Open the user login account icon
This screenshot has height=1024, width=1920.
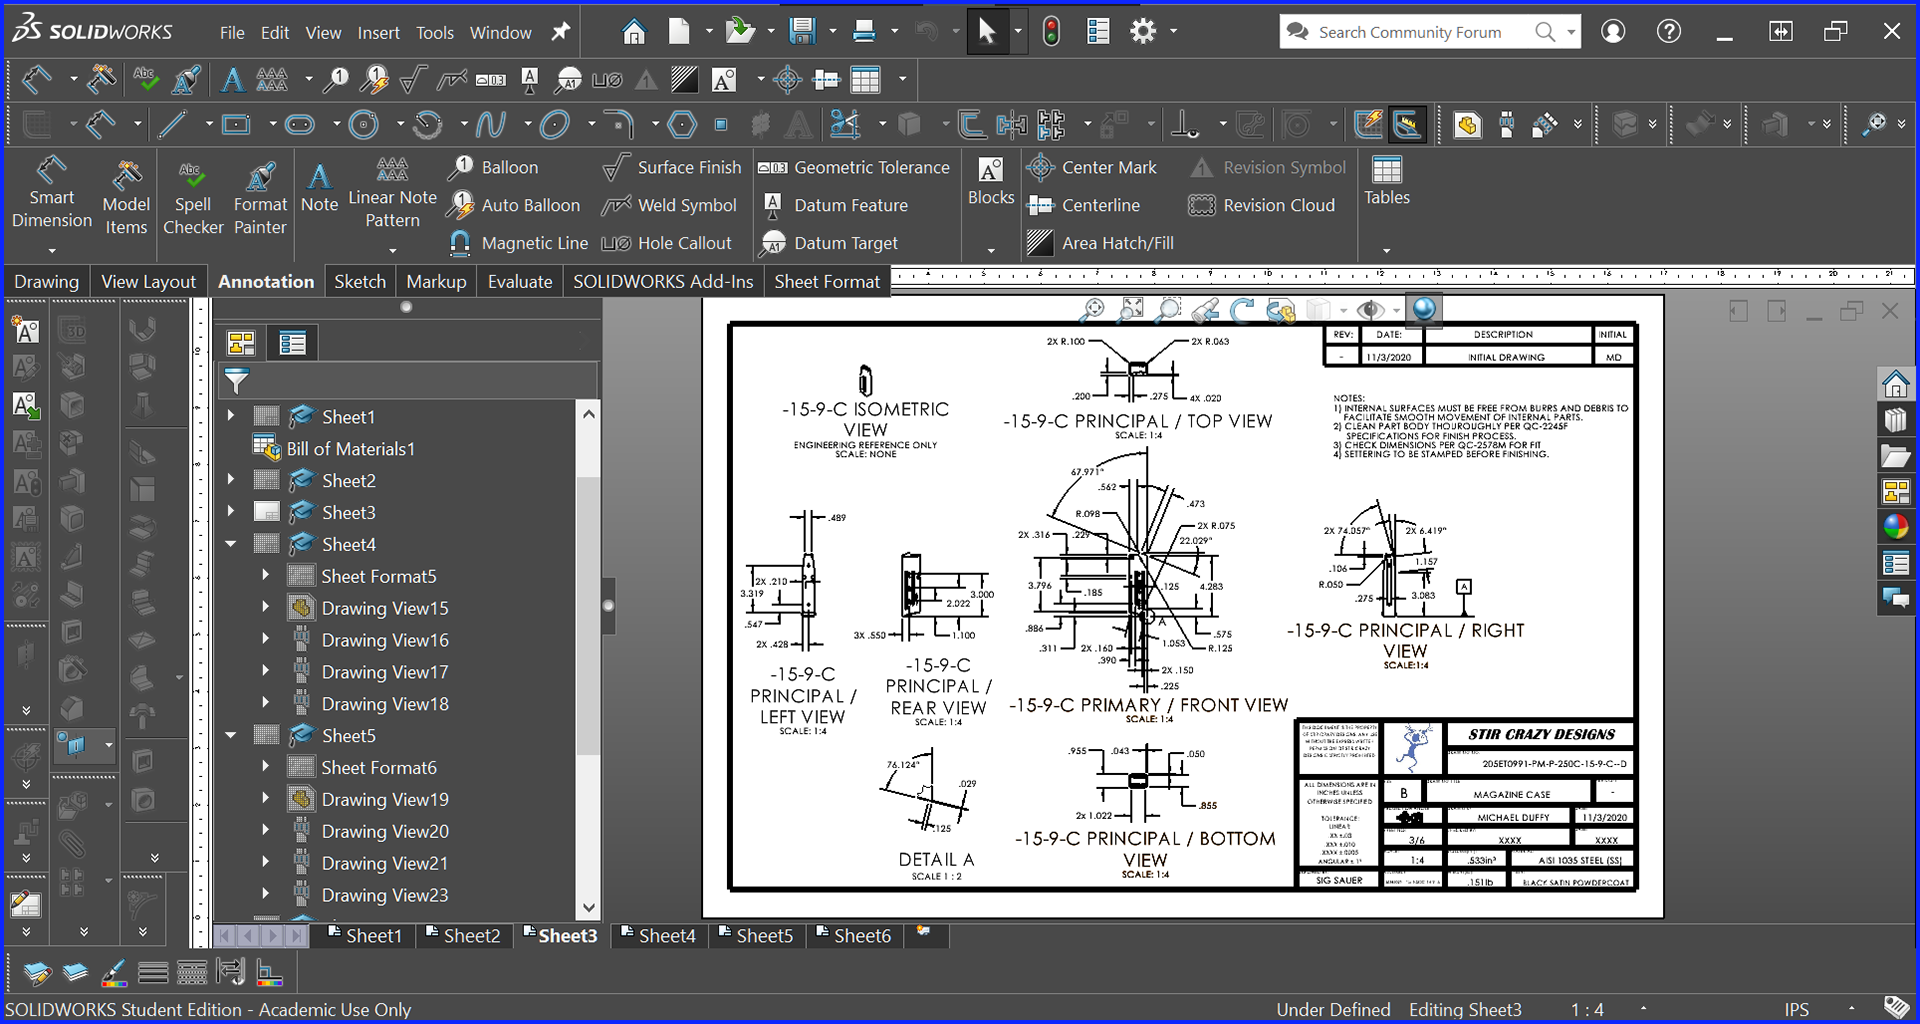pyautogui.click(x=1613, y=32)
